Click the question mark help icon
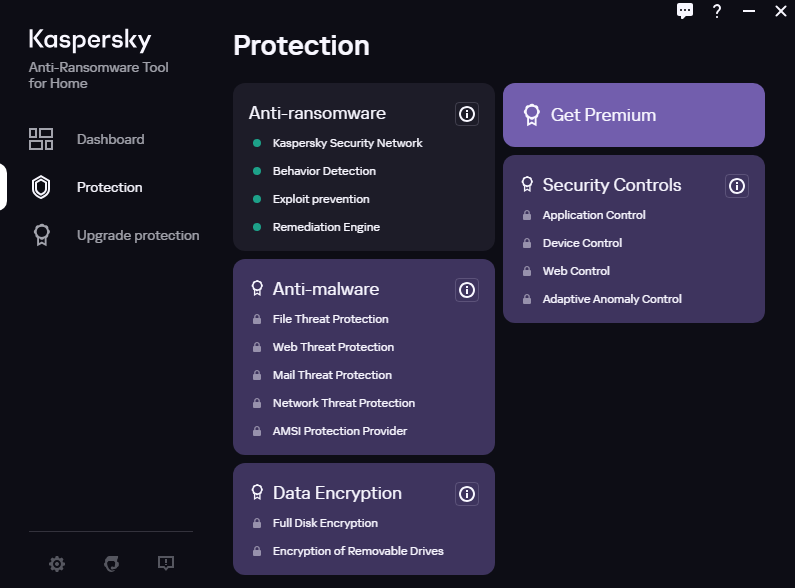The width and height of the screenshot is (795, 588). point(717,11)
